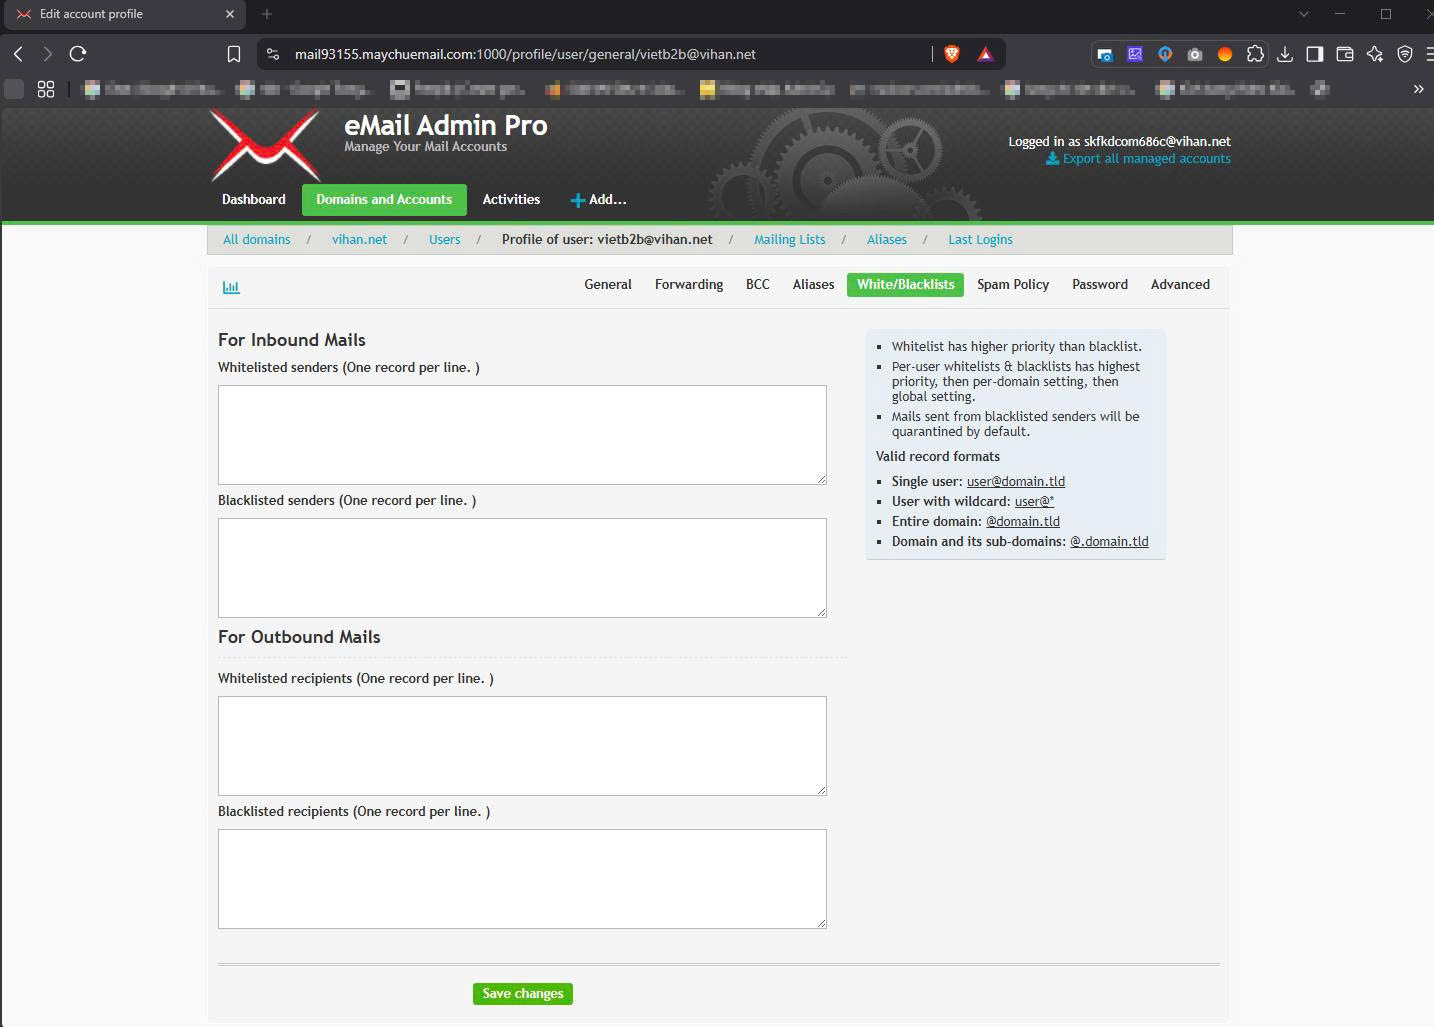Click the orange circle extension icon
1434x1027 pixels.
click(1225, 54)
